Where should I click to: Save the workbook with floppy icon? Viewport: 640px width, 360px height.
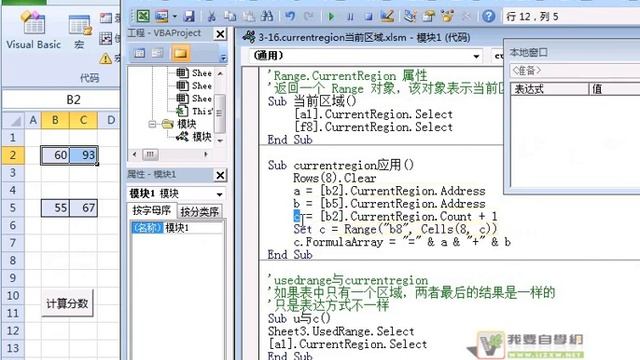point(189,17)
